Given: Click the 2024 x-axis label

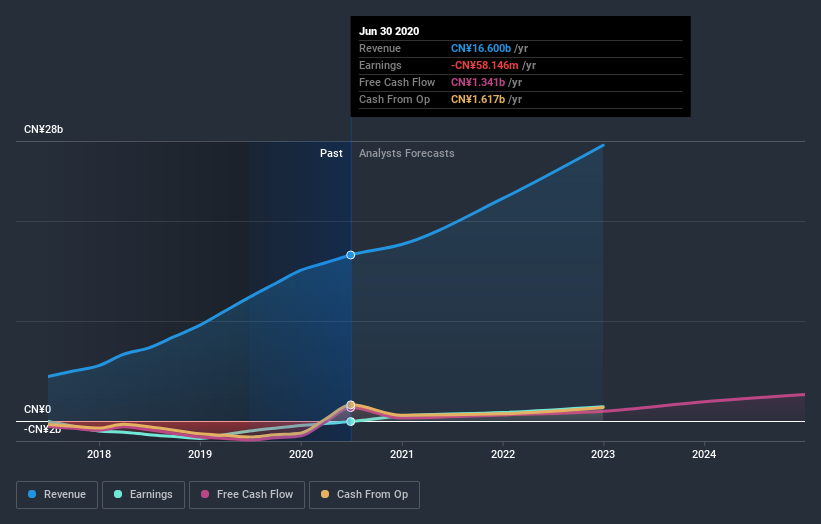Looking at the screenshot, I should [704, 454].
